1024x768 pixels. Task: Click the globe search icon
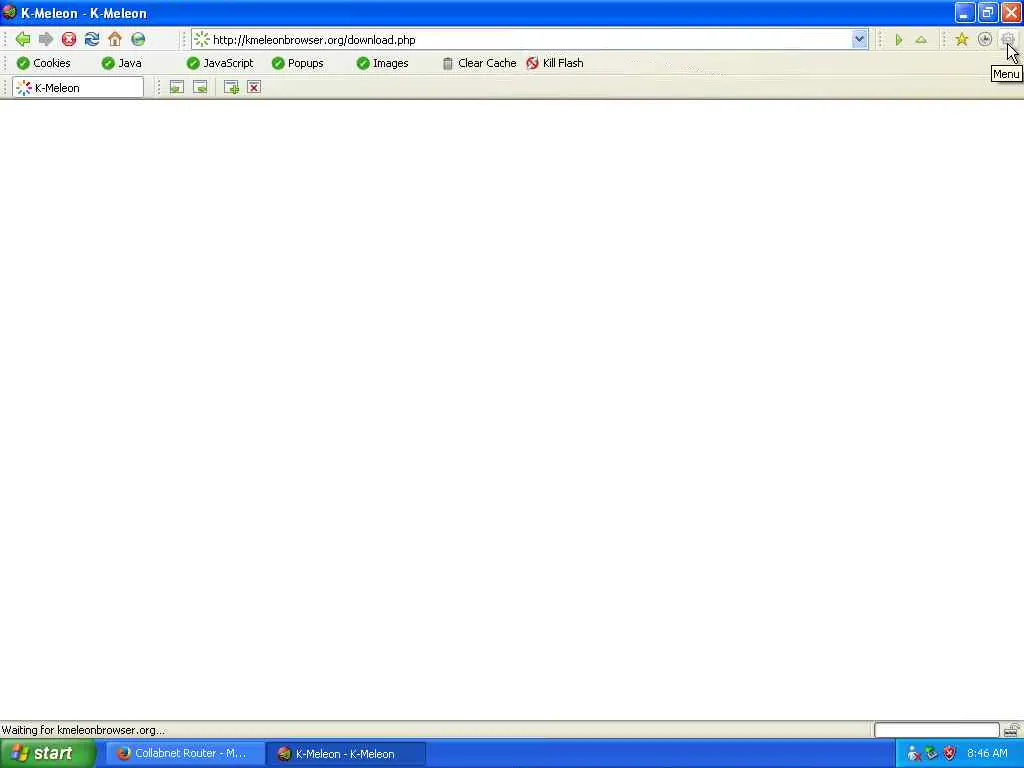coord(138,39)
